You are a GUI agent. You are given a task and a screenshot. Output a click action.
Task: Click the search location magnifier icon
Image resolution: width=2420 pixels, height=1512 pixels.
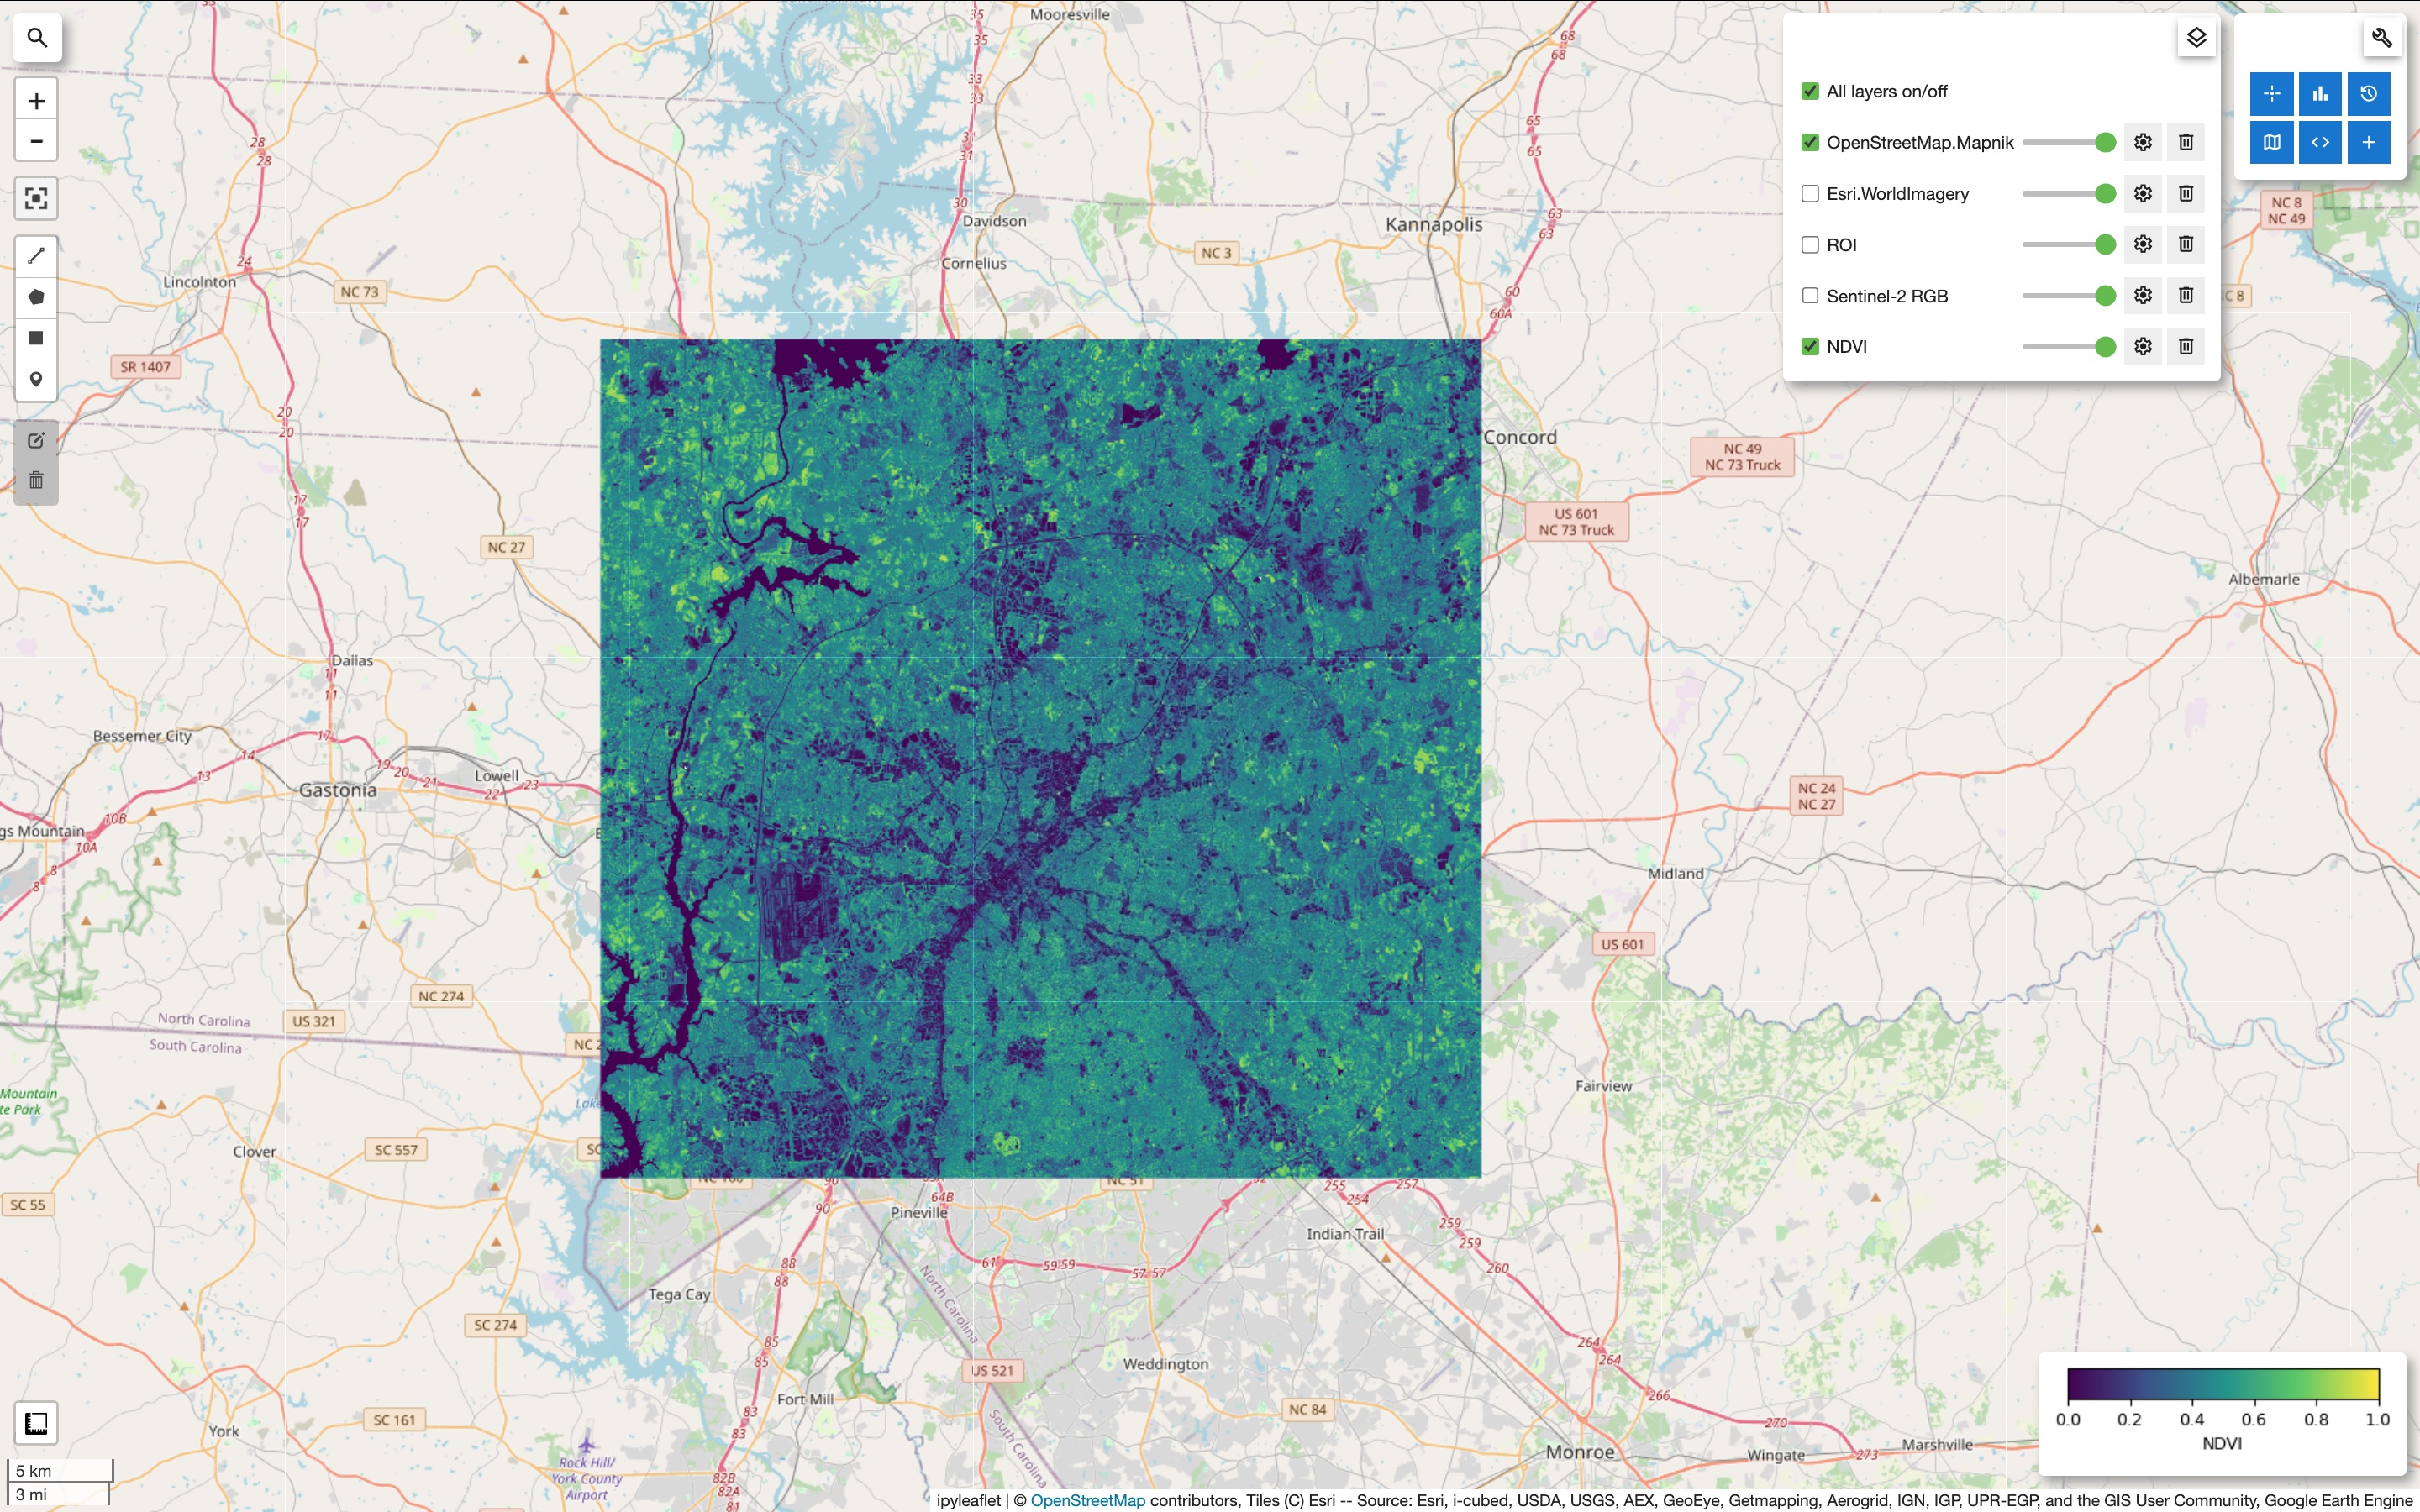point(37,38)
